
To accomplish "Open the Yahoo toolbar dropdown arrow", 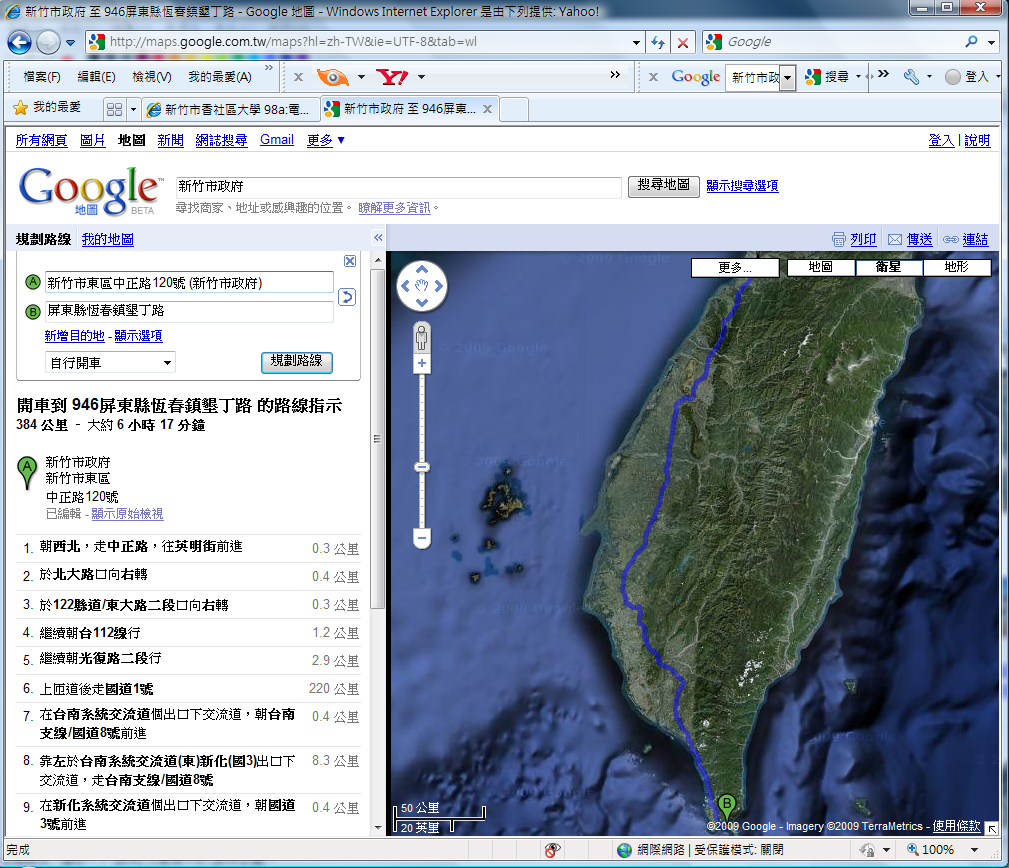I will pos(421,77).
